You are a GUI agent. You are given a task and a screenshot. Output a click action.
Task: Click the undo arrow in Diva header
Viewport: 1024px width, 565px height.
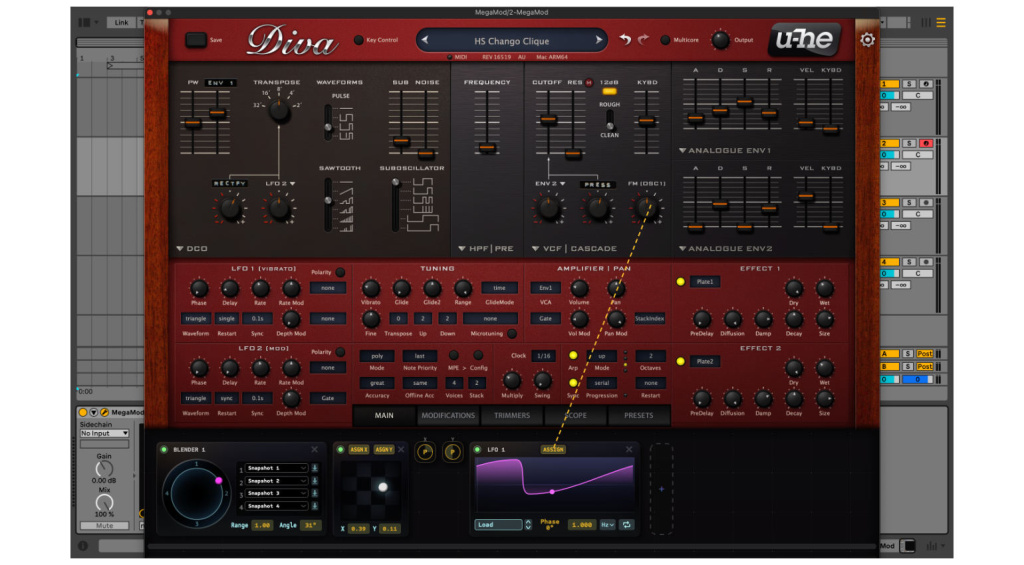pyautogui.click(x=625, y=40)
